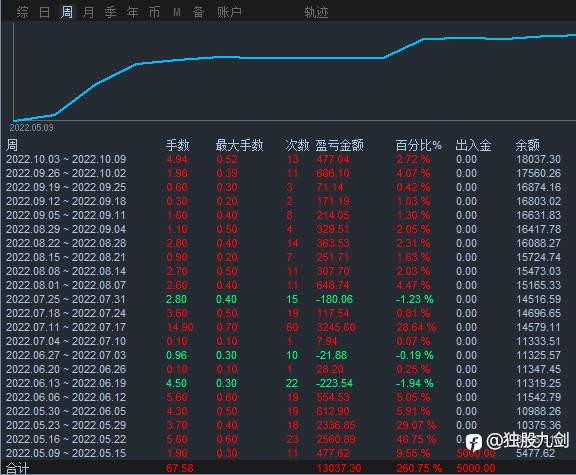Viewport: 576px width, 475px height.
Task: Click total profit 13037.30
Action: [339, 468]
